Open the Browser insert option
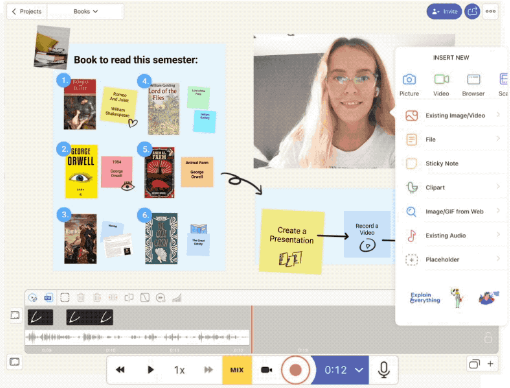The image size is (510, 388). [x=473, y=85]
